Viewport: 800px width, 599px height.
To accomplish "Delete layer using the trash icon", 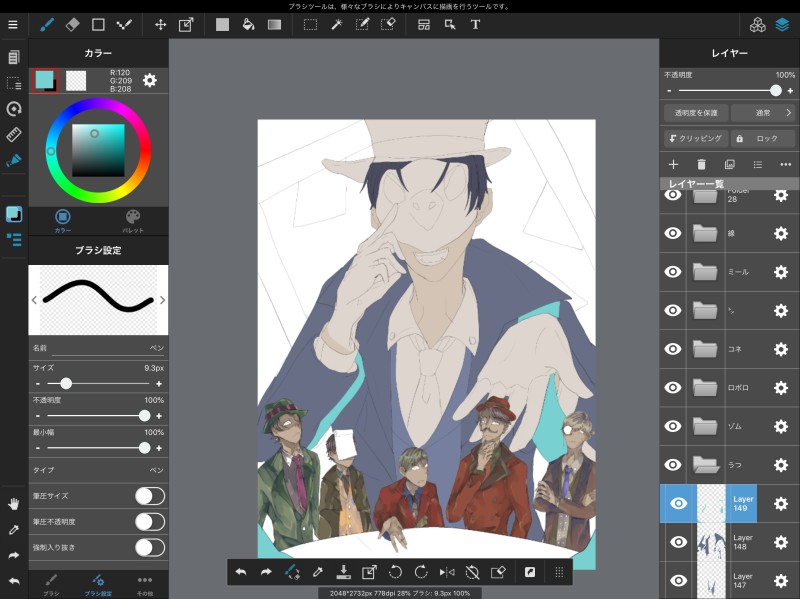I will 701,164.
